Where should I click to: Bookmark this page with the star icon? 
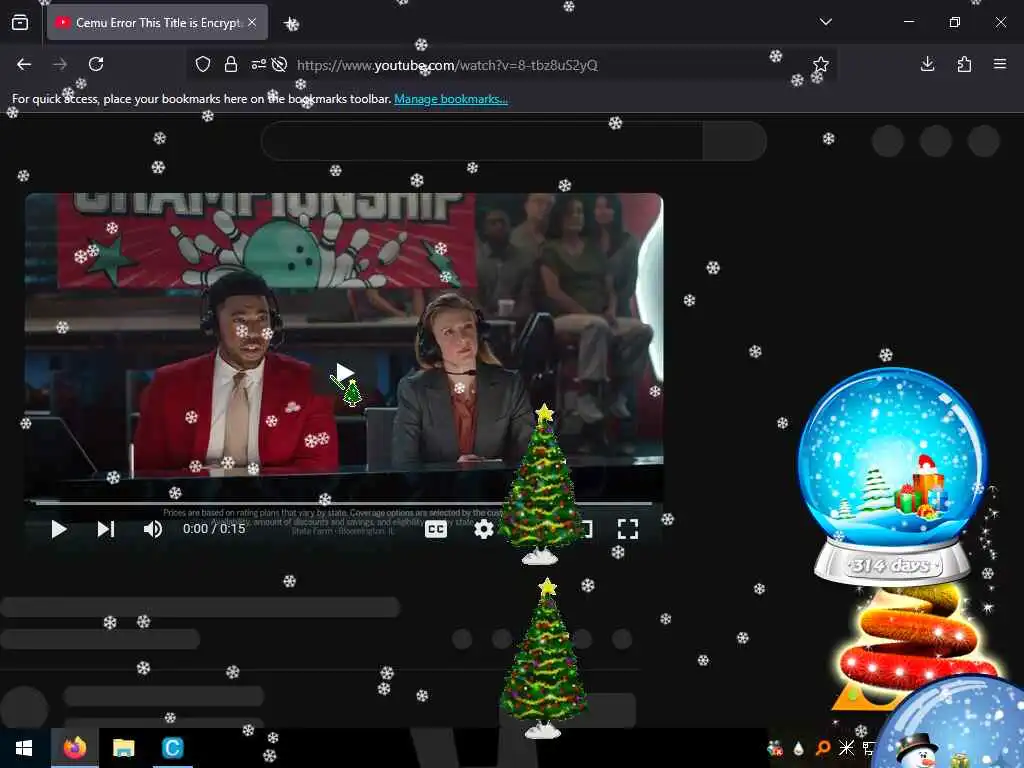click(x=821, y=64)
